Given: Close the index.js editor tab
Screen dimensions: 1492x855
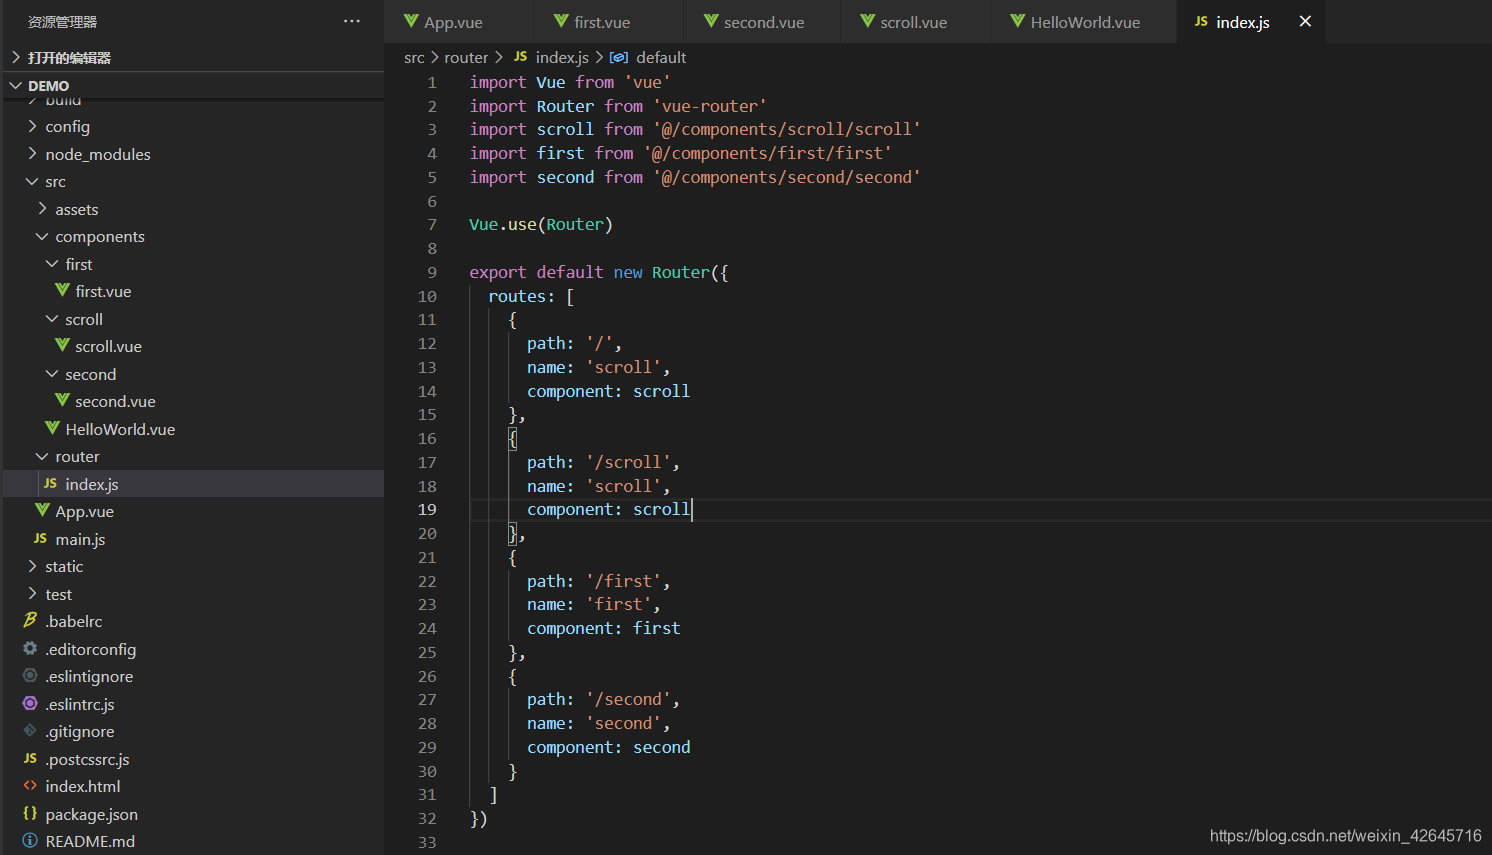Looking at the screenshot, I should coord(1305,21).
